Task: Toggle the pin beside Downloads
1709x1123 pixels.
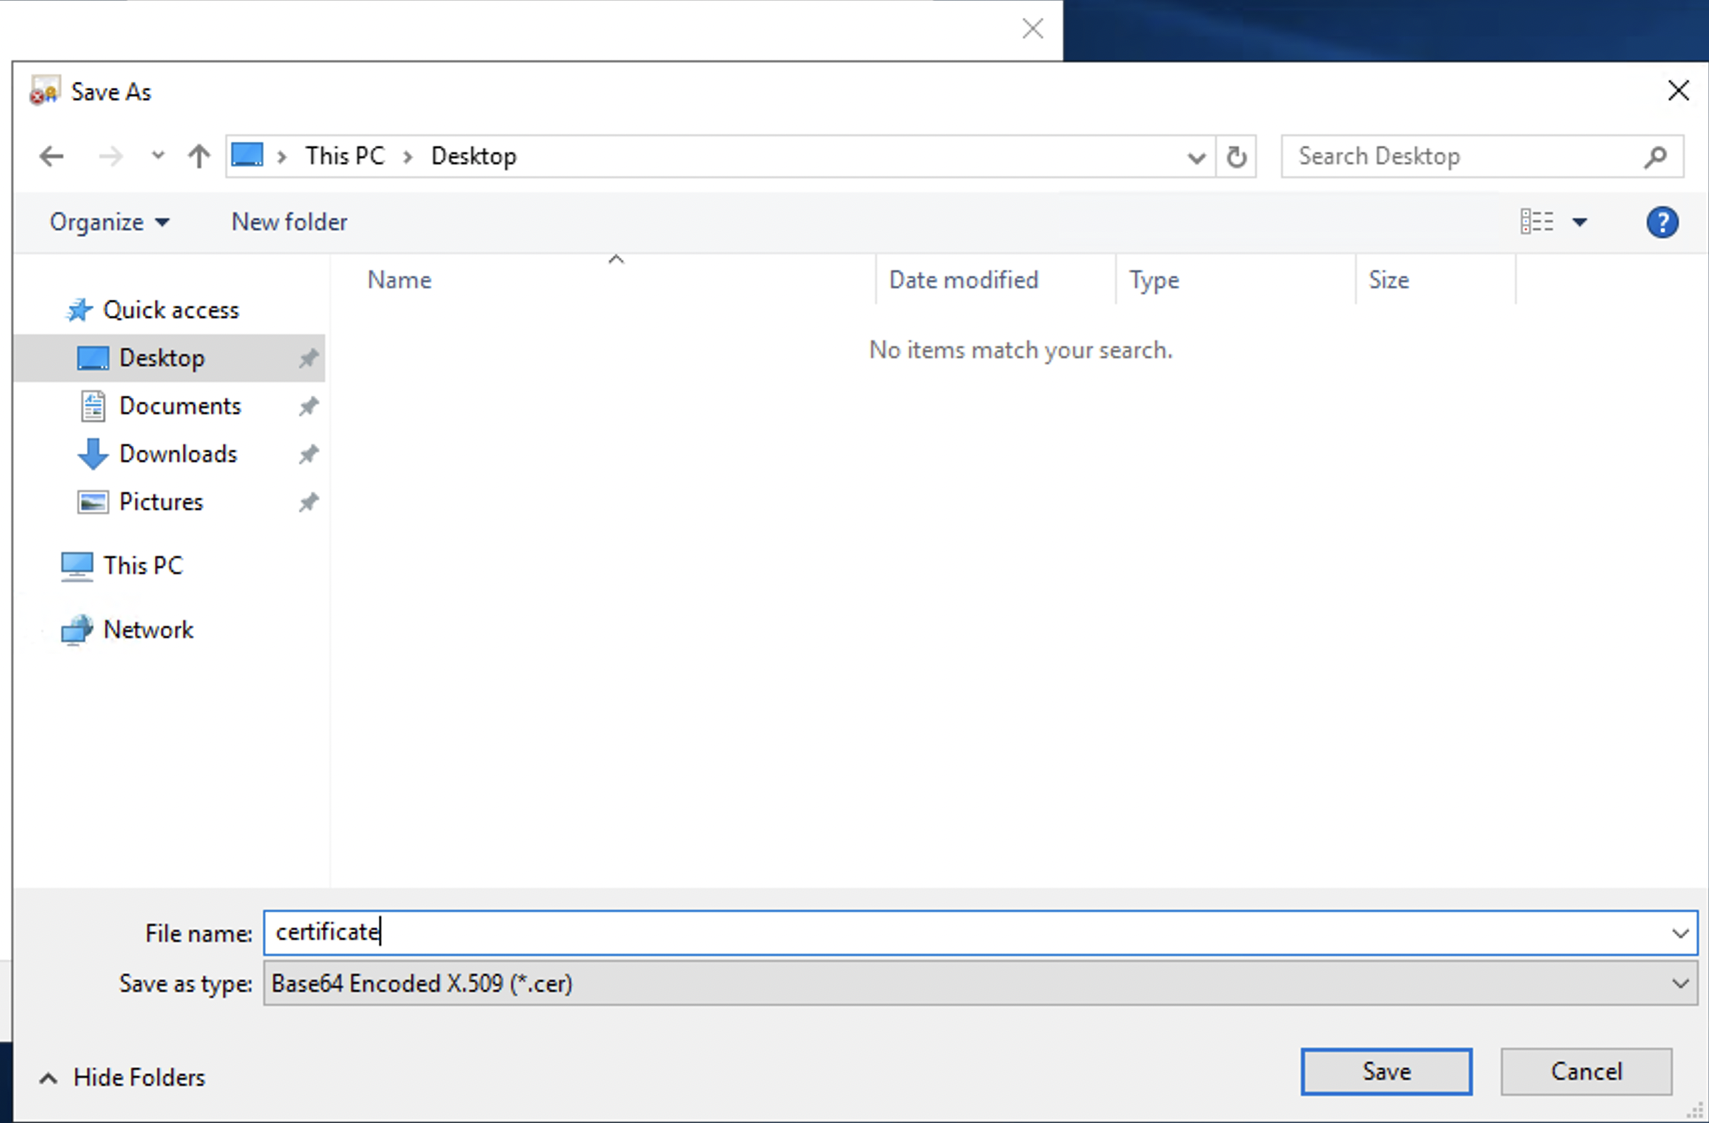Action: [x=309, y=453]
